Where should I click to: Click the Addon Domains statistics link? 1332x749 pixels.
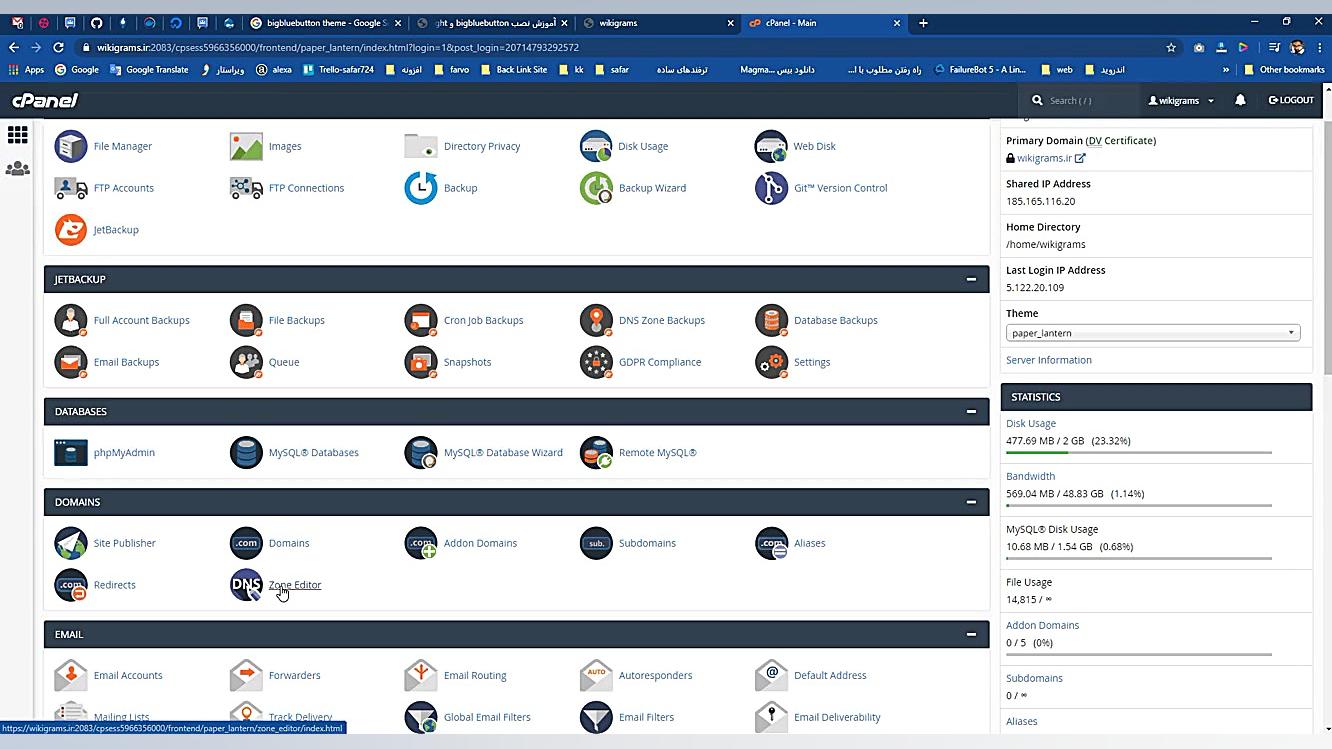pyautogui.click(x=1043, y=626)
